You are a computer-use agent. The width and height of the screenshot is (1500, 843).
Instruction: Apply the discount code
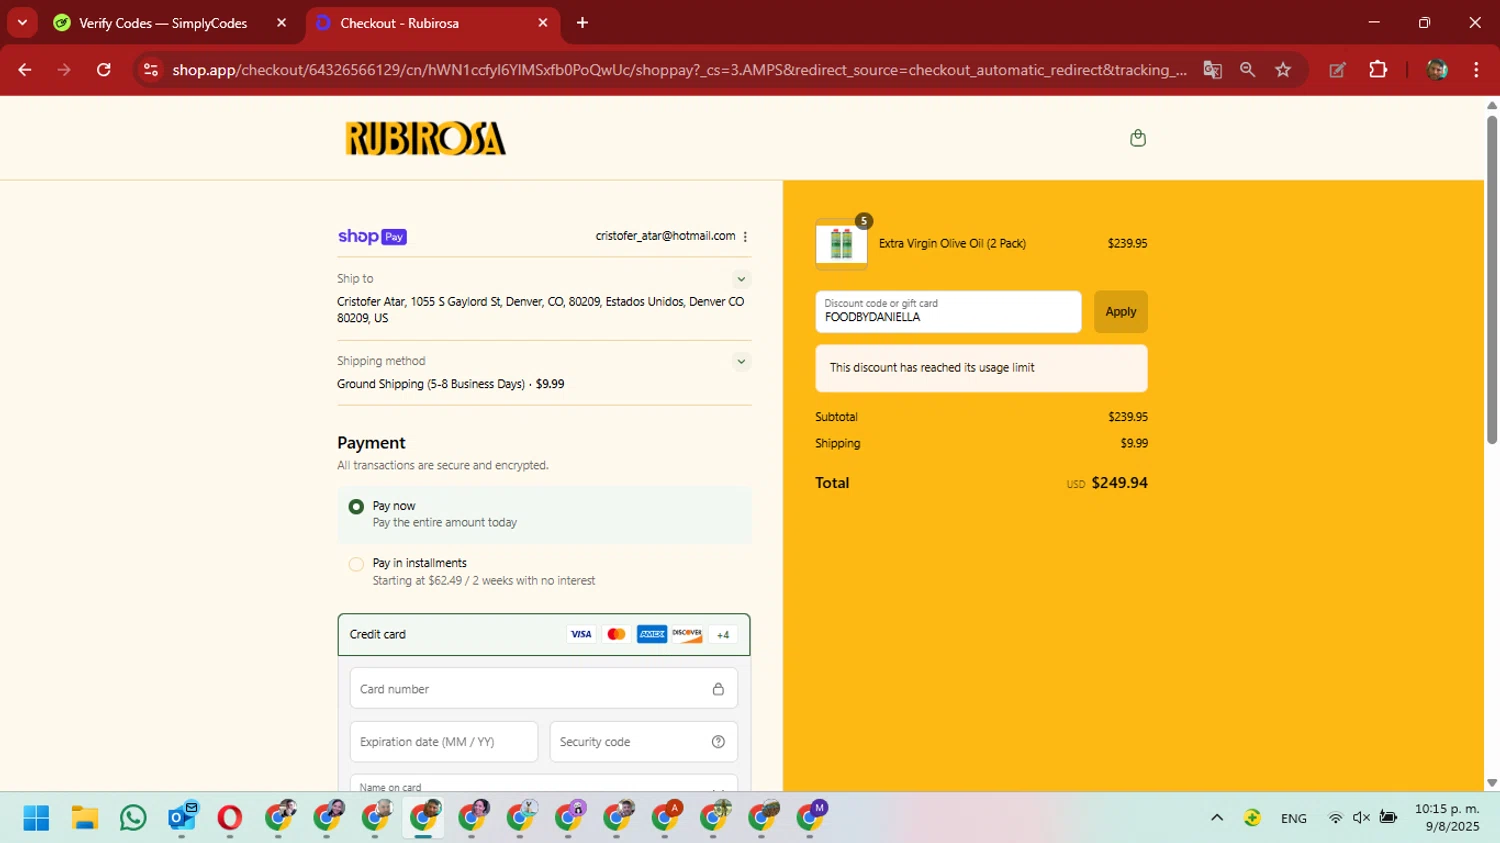[x=1120, y=312]
